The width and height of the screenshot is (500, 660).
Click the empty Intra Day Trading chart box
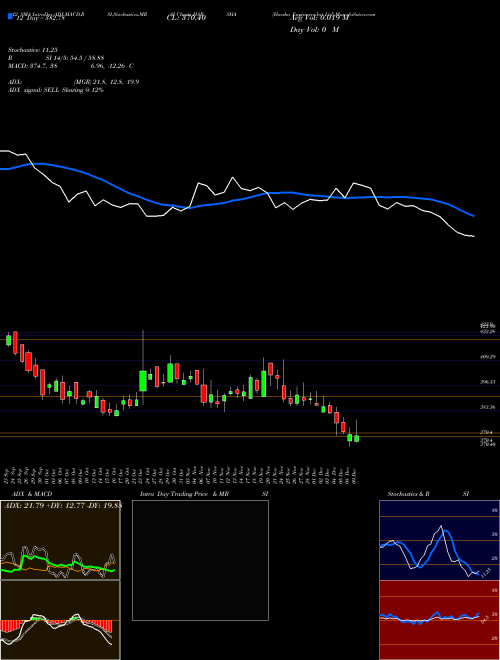[200, 560]
